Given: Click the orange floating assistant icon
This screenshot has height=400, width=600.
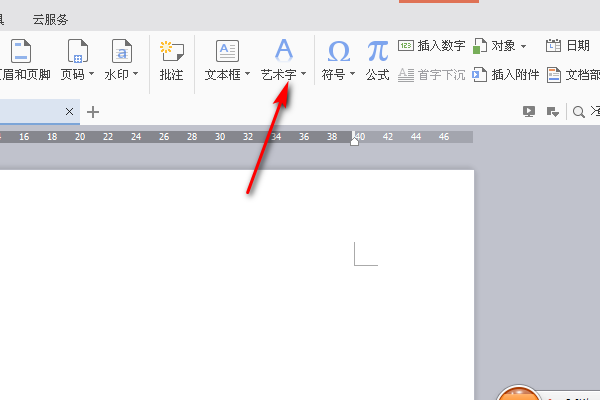Looking at the screenshot, I should point(518,393).
